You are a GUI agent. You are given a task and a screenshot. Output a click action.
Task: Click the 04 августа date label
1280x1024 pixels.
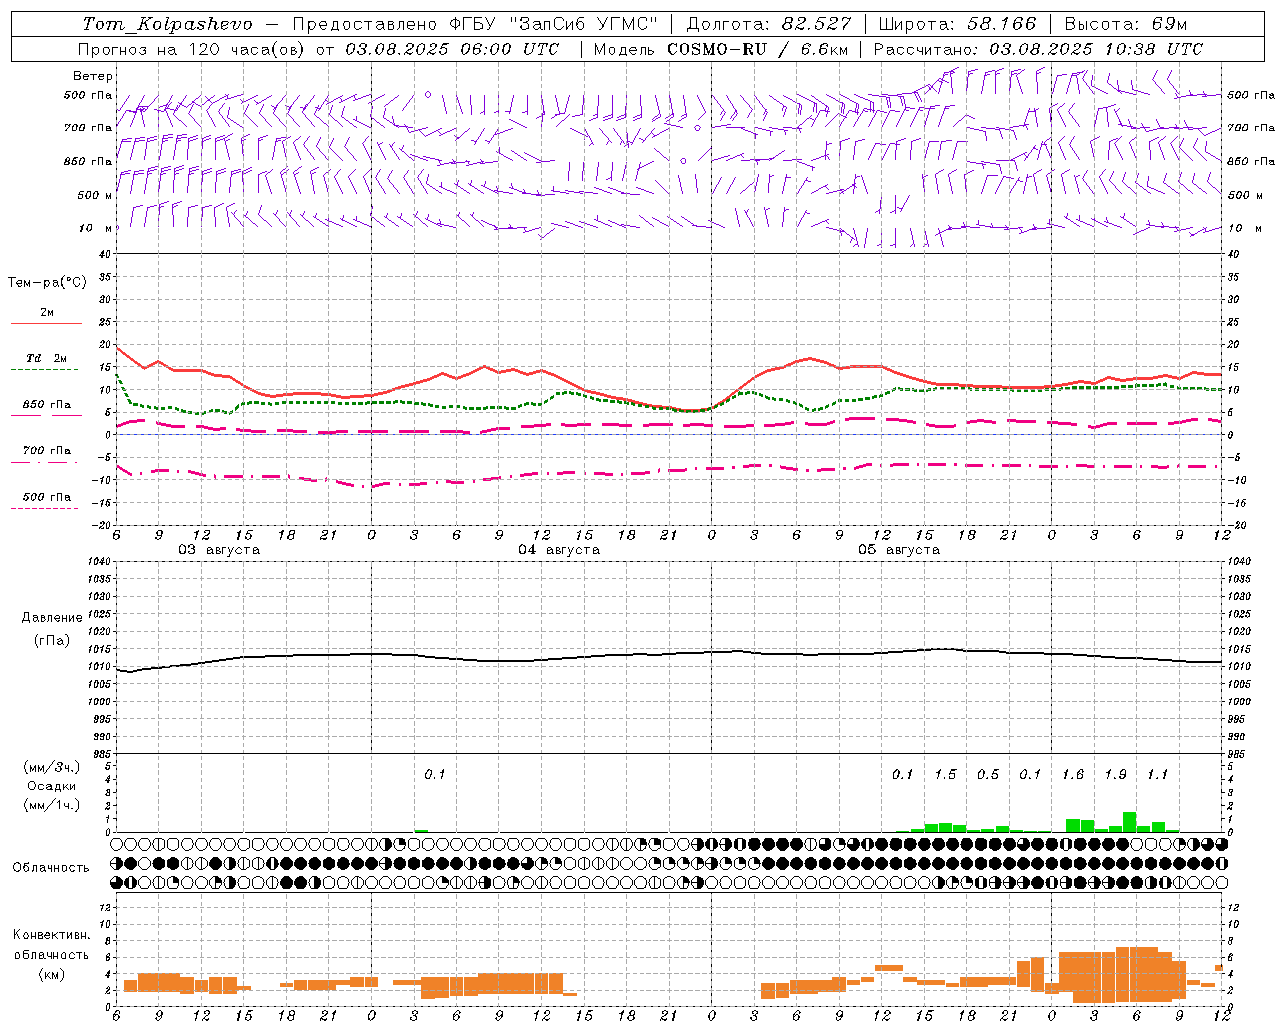[559, 550]
